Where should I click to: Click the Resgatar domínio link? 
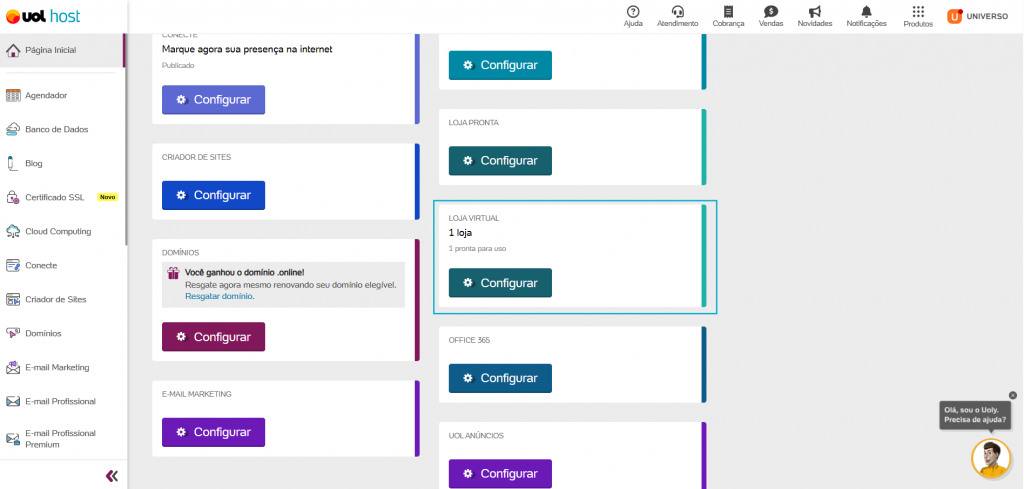point(219,296)
